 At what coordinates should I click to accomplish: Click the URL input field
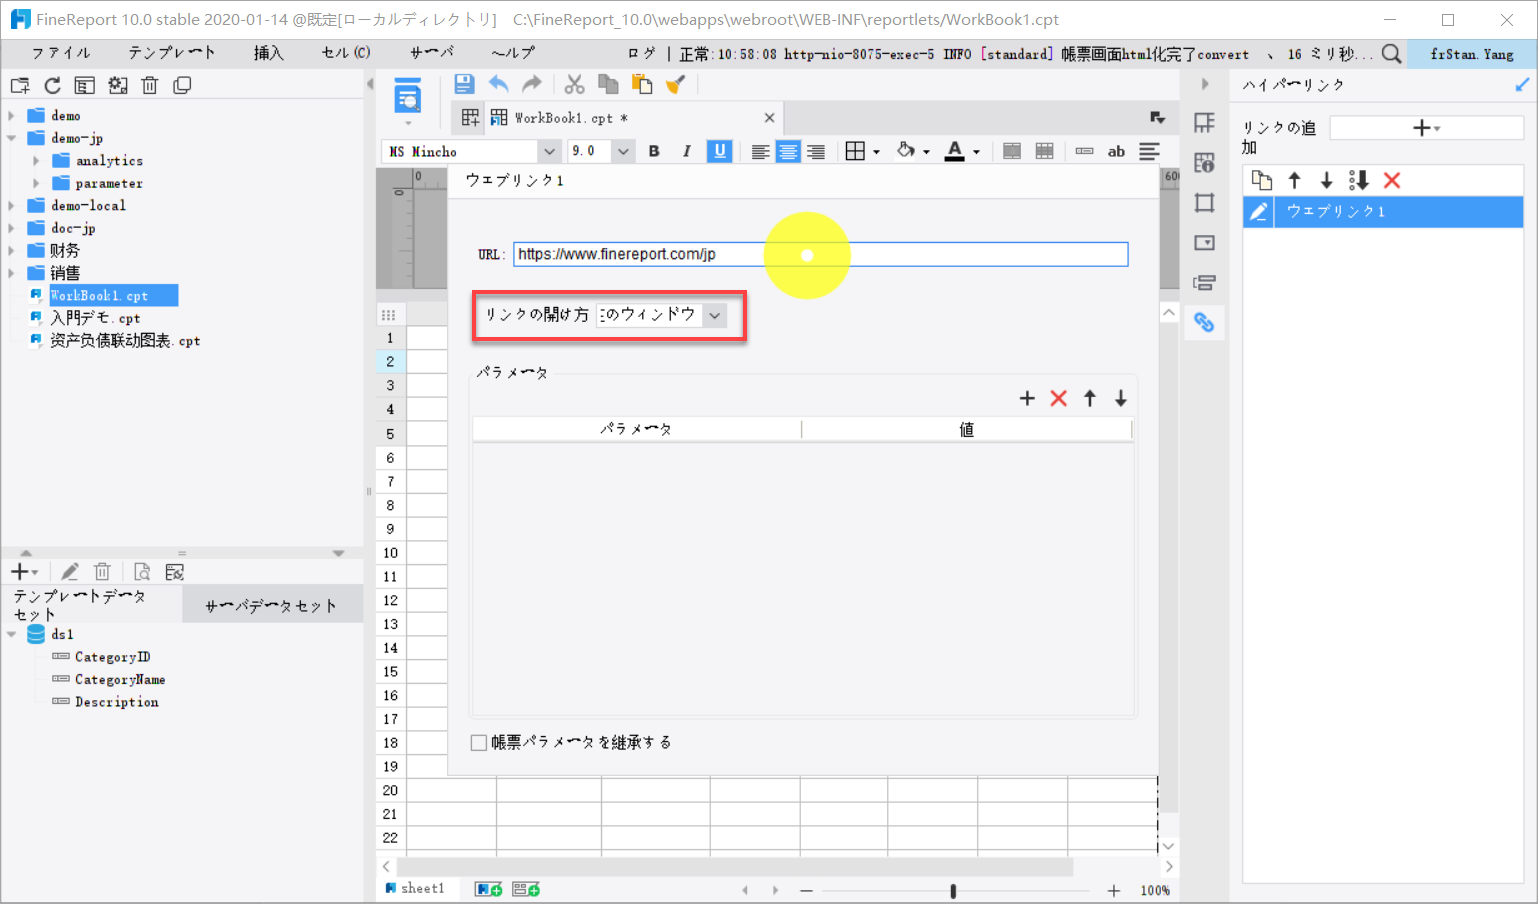click(820, 254)
